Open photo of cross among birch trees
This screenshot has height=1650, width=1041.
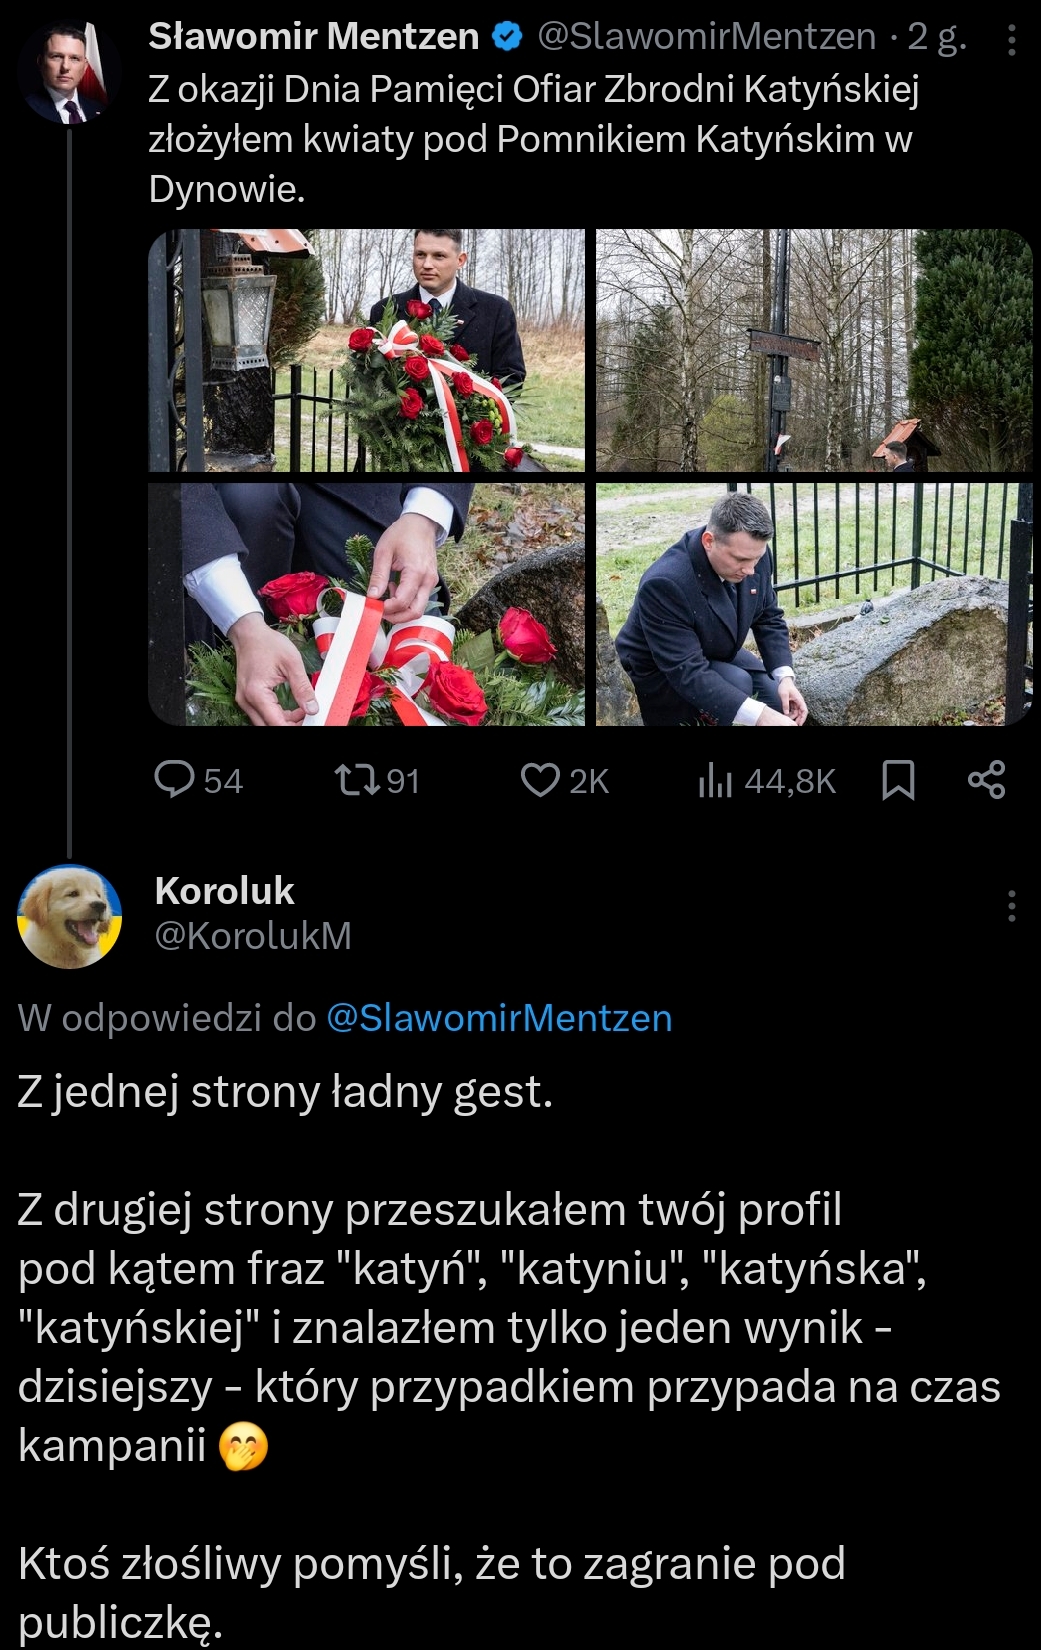pyautogui.click(x=813, y=350)
